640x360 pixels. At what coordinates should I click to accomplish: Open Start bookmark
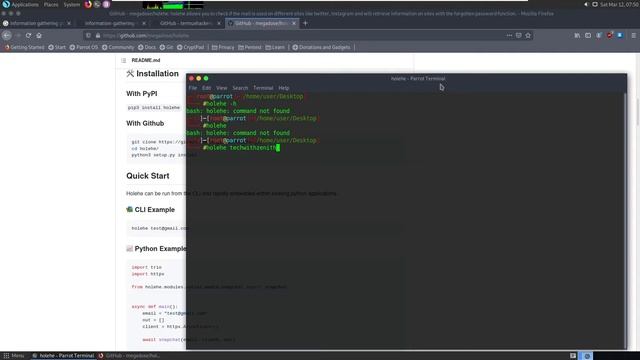pos(57,47)
